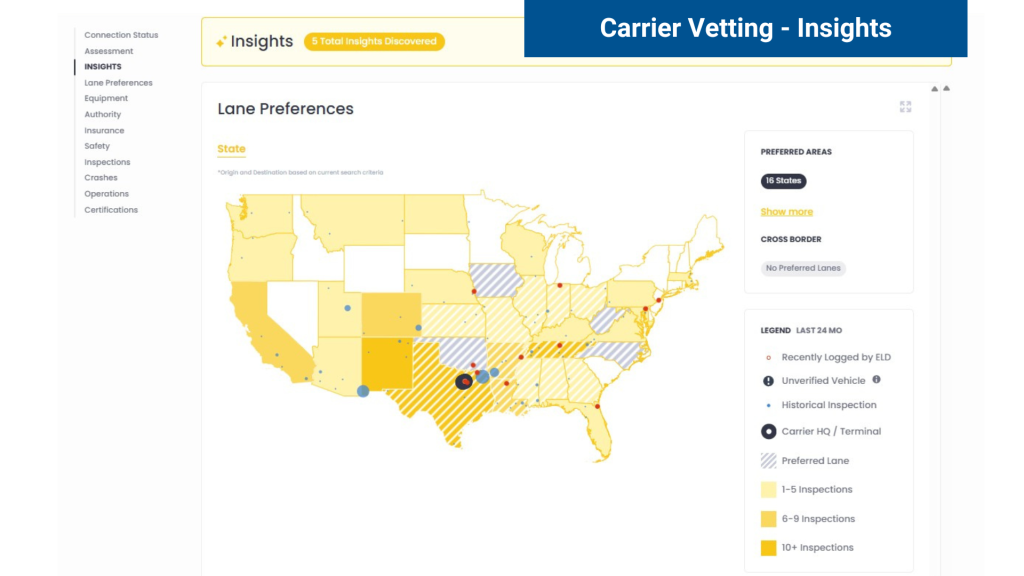Click the 10+ Inspections color swatch
This screenshot has height=576, width=1024.
coord(768,548)
